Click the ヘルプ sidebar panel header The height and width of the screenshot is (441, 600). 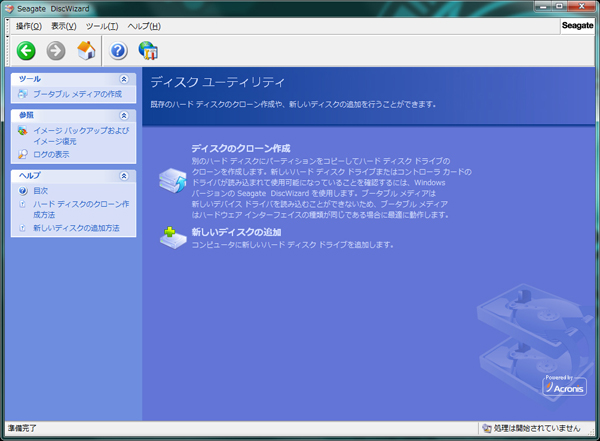pos(73,176)
